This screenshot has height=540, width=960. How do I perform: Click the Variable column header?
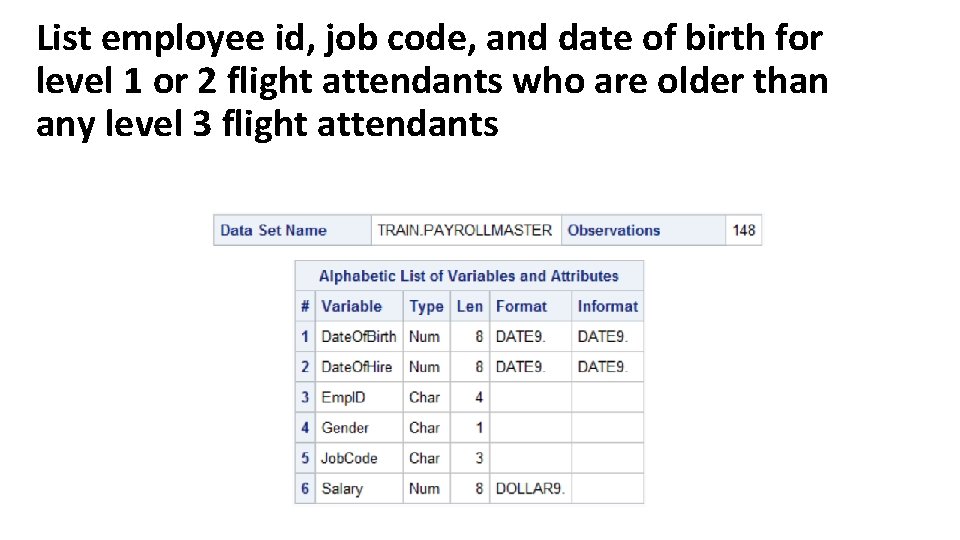359,306
